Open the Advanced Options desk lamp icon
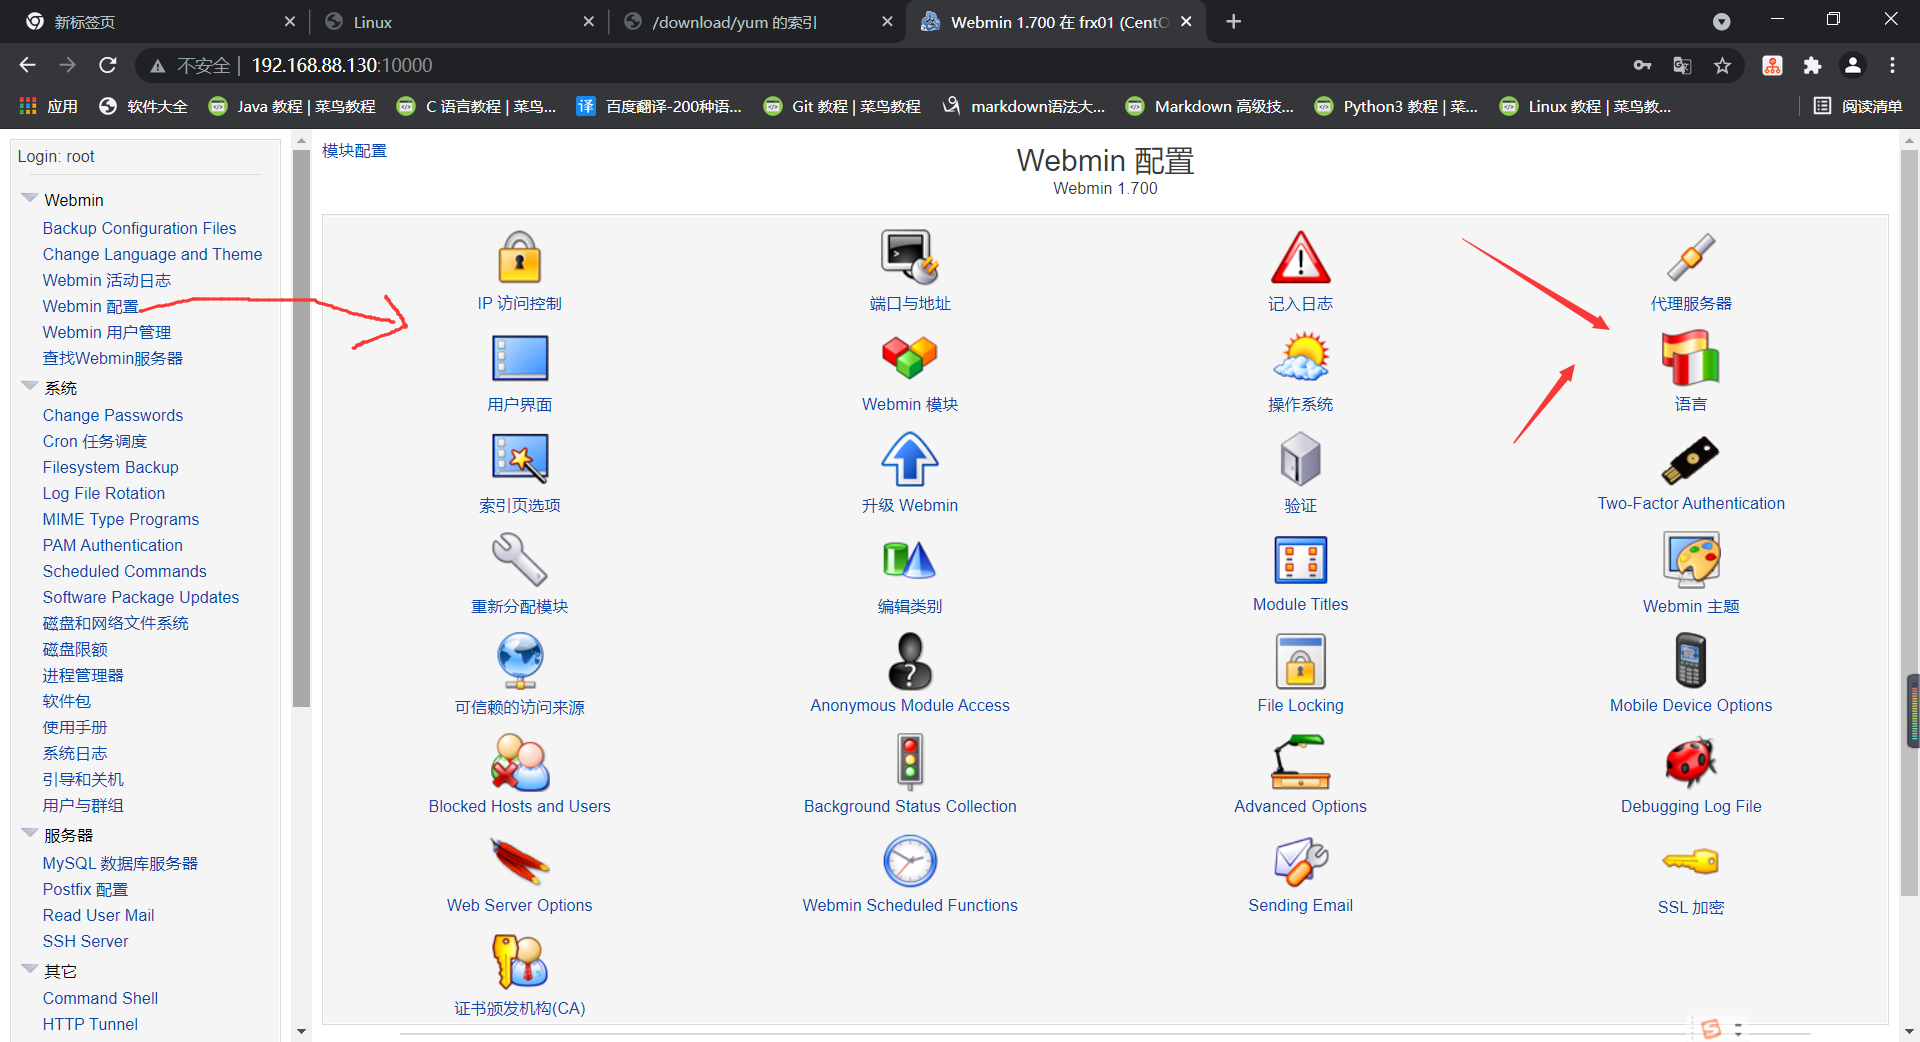1920x1042 pixels. coord(1300,762)
